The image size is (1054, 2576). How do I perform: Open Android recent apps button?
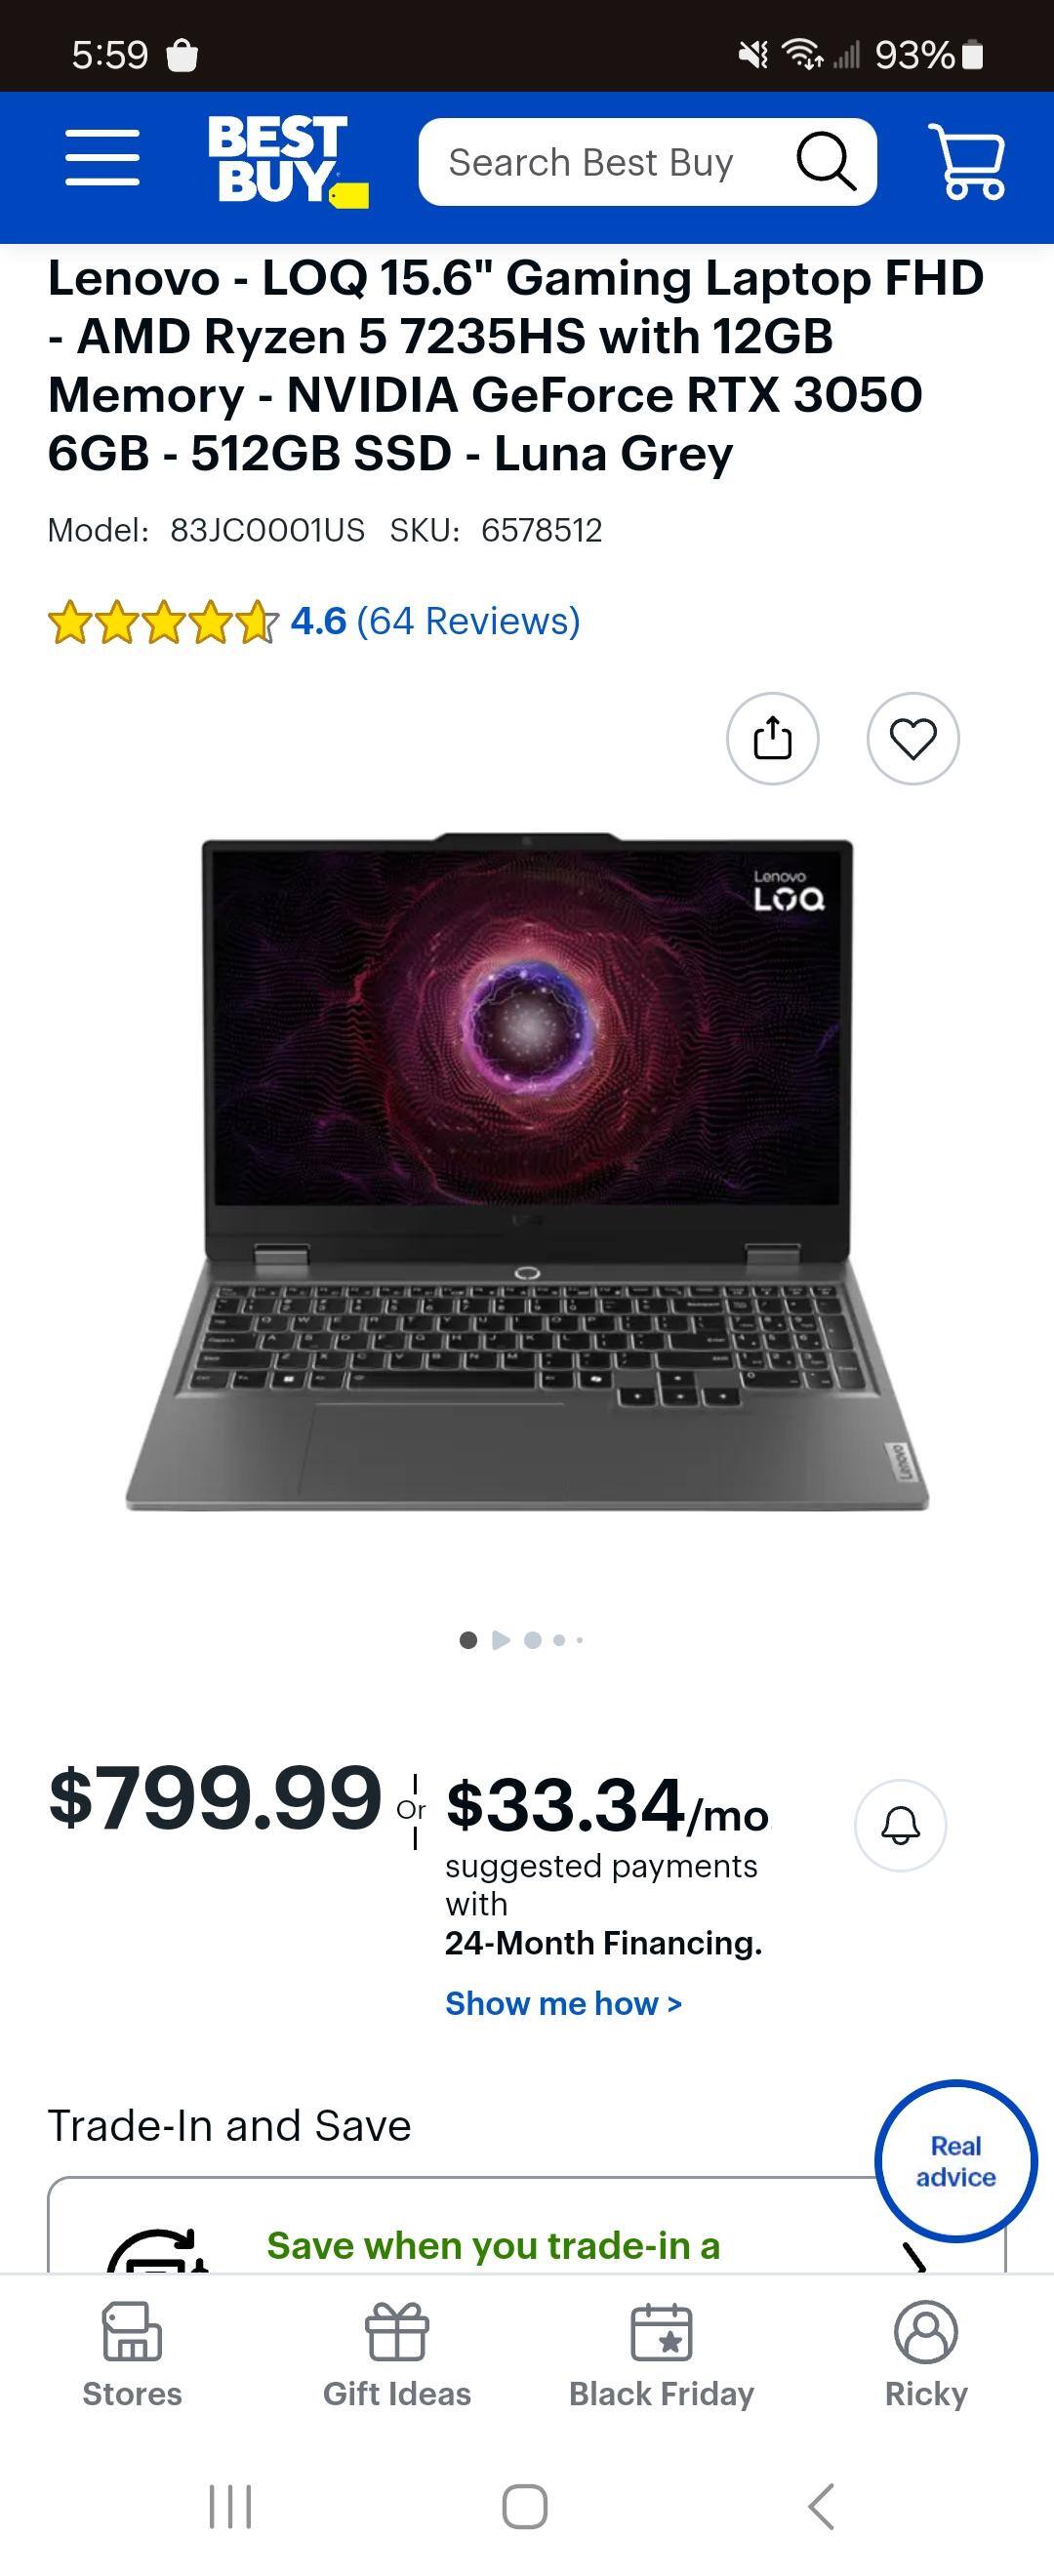tap(230, 2506)
